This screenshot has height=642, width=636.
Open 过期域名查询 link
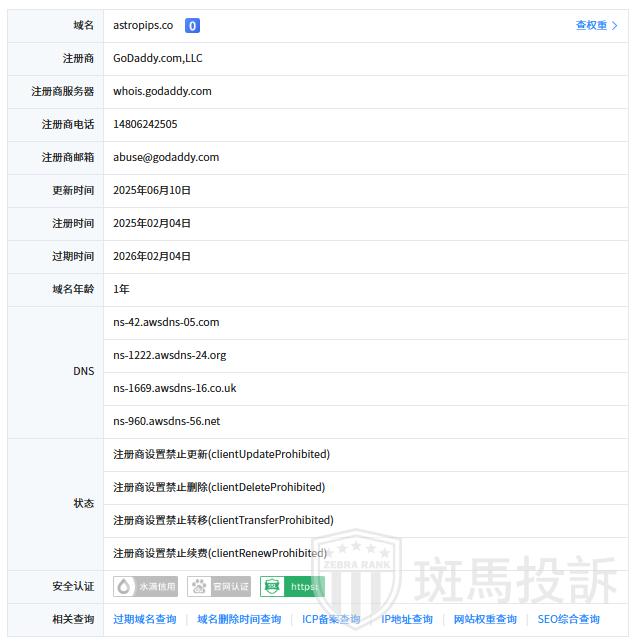point(145,620)
